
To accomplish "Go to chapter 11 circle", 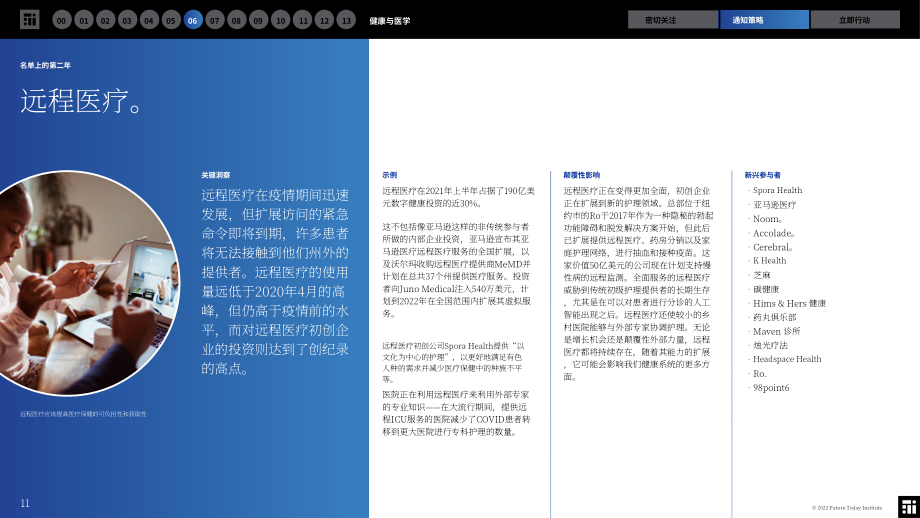I will (303, 20).
